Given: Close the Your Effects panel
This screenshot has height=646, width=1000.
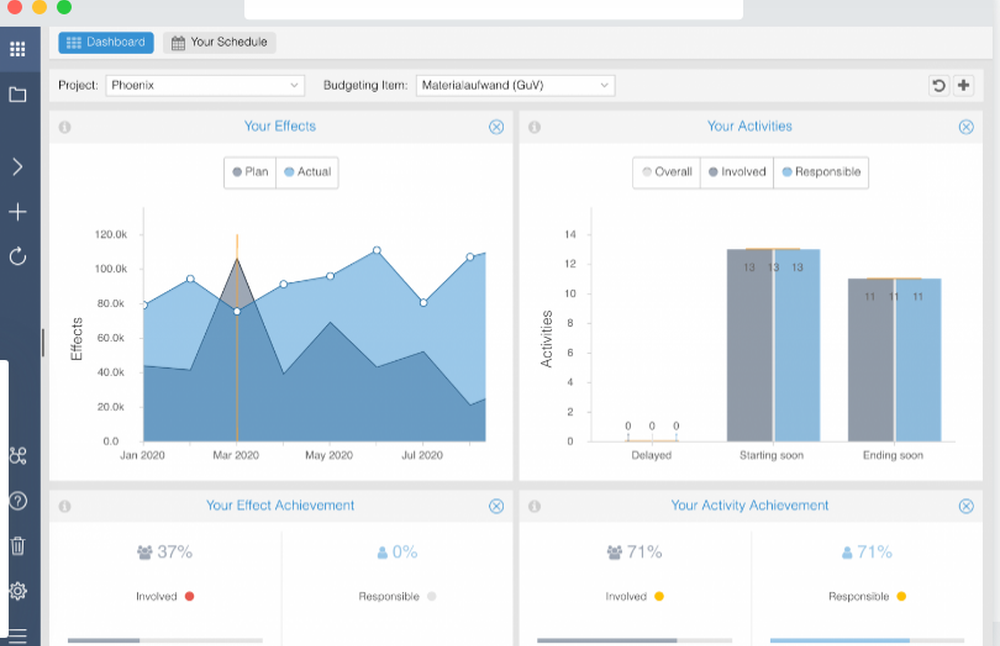Looking at the screenshot, I should pos(496,127).
